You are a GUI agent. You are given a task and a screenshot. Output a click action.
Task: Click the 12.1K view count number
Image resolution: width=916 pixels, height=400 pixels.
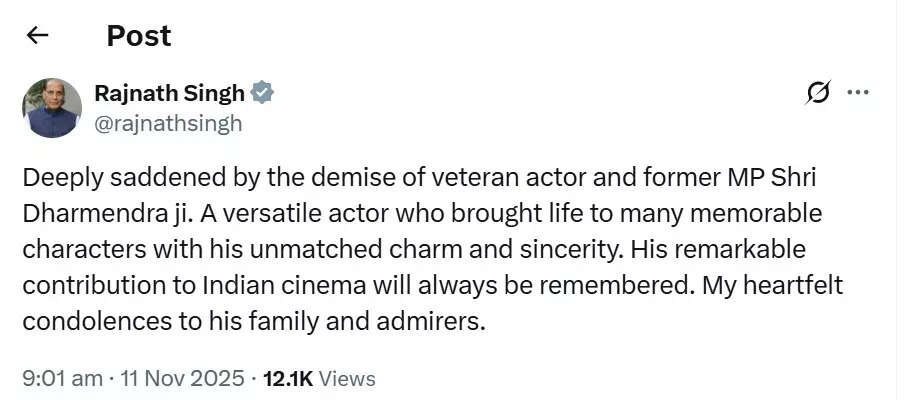tap(288, 378)
